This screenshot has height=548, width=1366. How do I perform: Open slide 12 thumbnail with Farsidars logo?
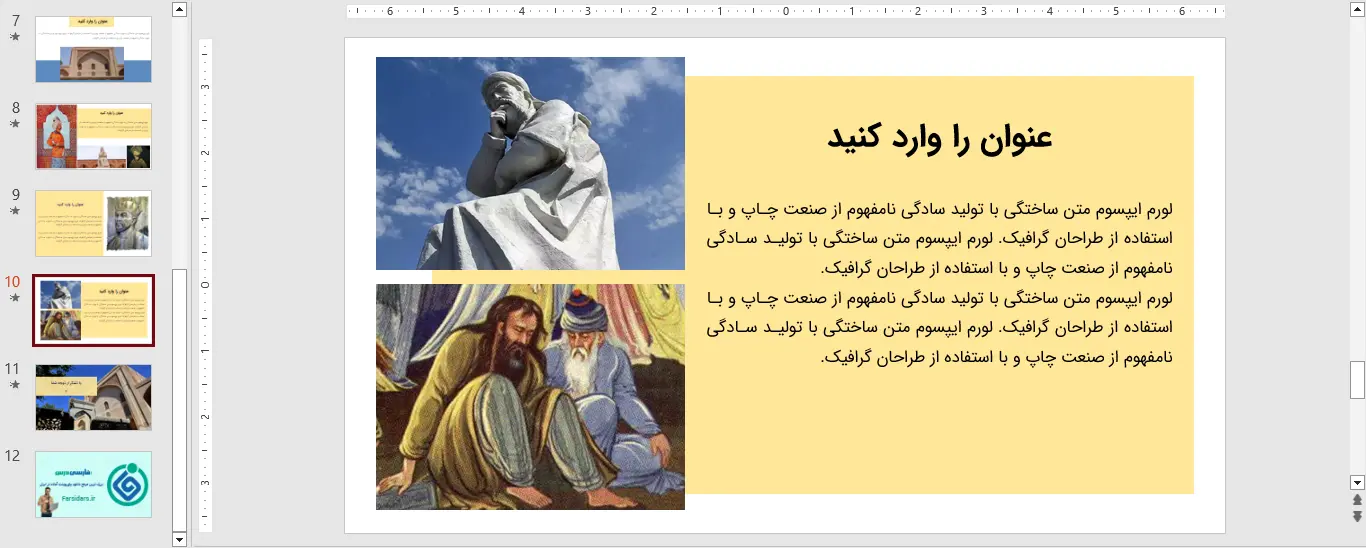tap(93, 484)
